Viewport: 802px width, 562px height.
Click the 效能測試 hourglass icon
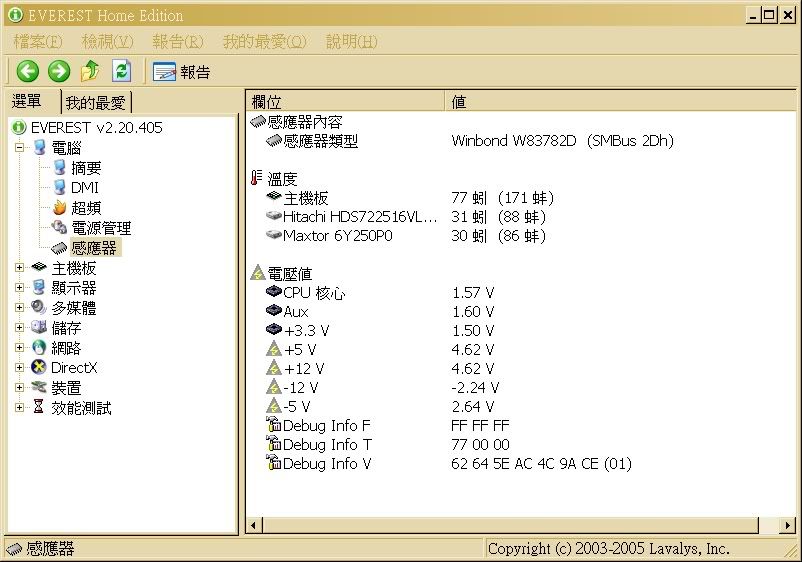39,407
